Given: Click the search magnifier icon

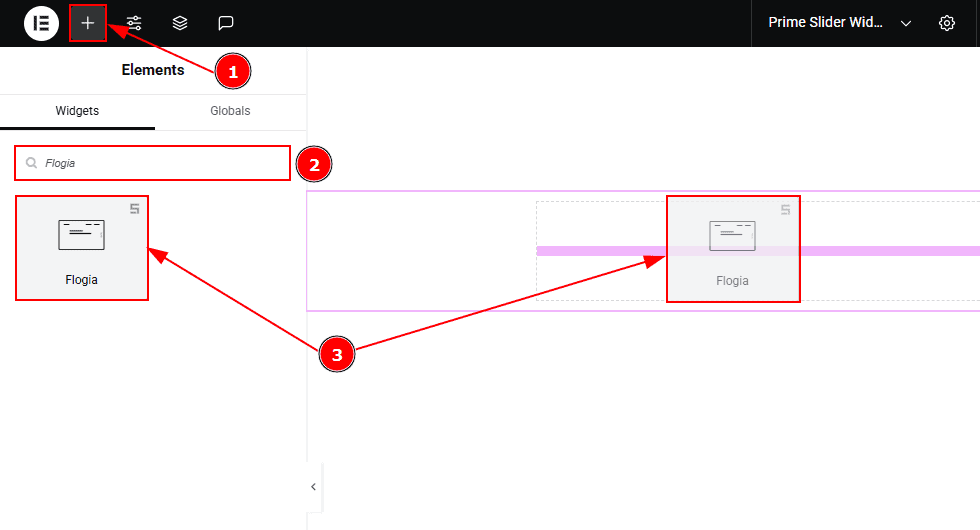Looking at the screenshot, I should click(x=31, y=163).
